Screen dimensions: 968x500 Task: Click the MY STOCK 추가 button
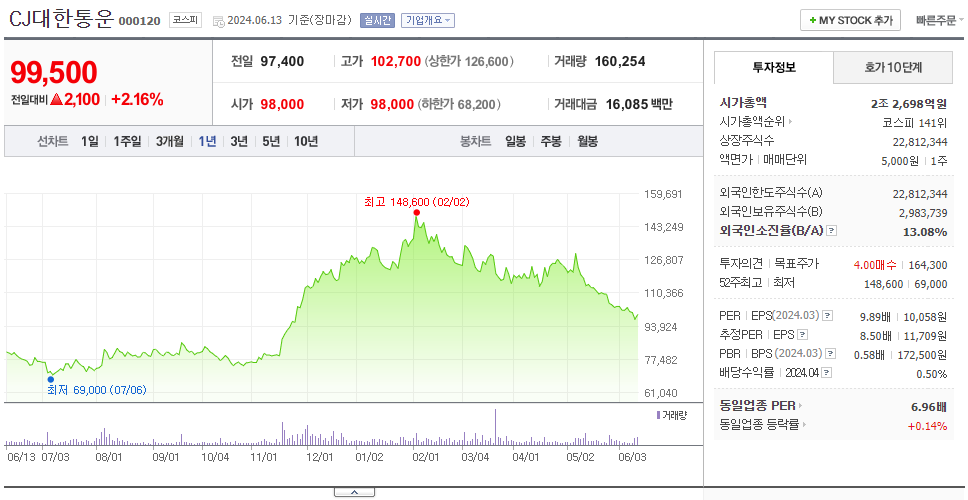pos(850,20)
